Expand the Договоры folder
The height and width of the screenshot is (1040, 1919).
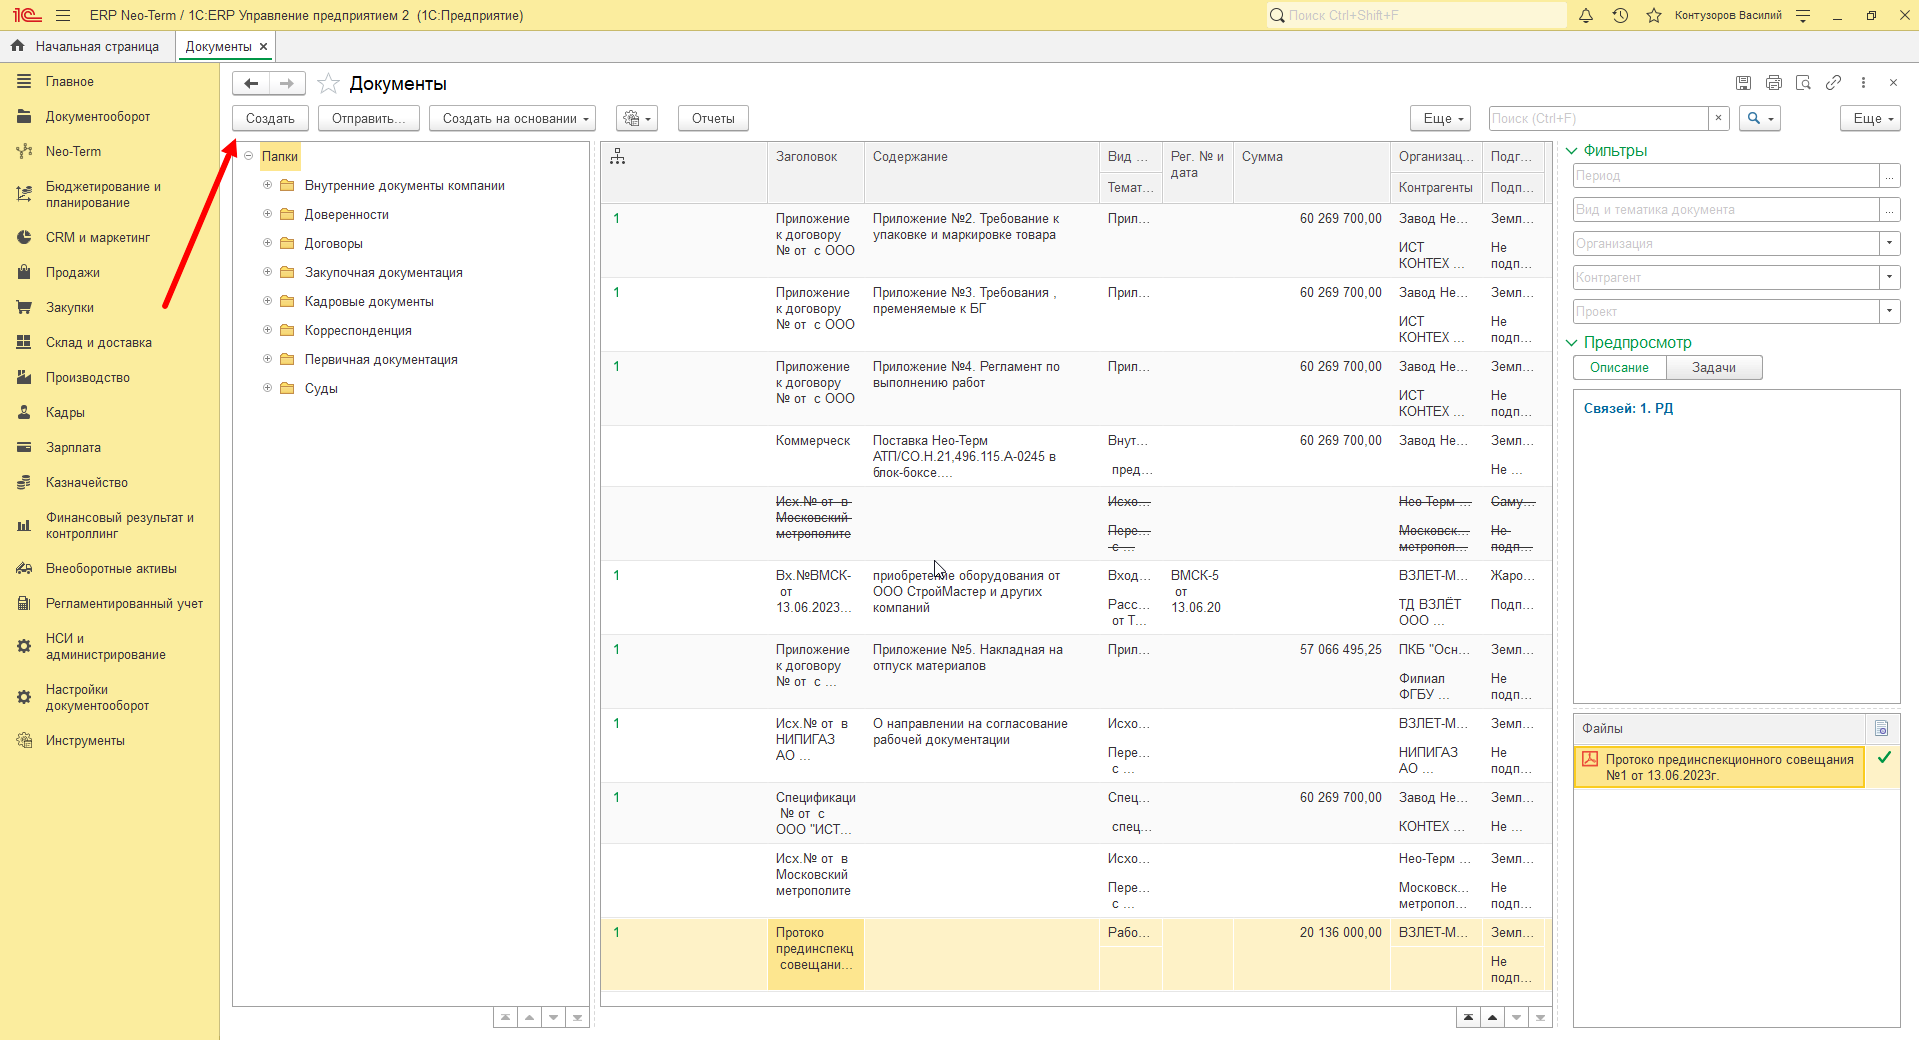coord(267,243)
